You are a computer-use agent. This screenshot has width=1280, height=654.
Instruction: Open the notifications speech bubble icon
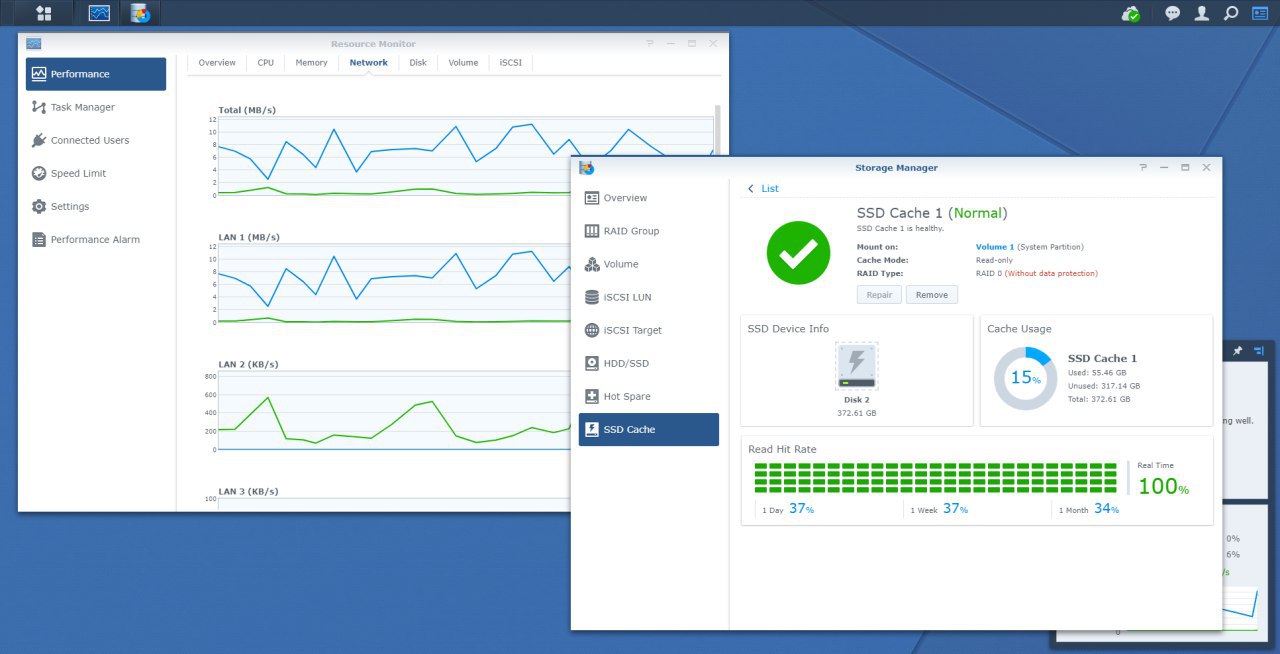[1173, 13]
